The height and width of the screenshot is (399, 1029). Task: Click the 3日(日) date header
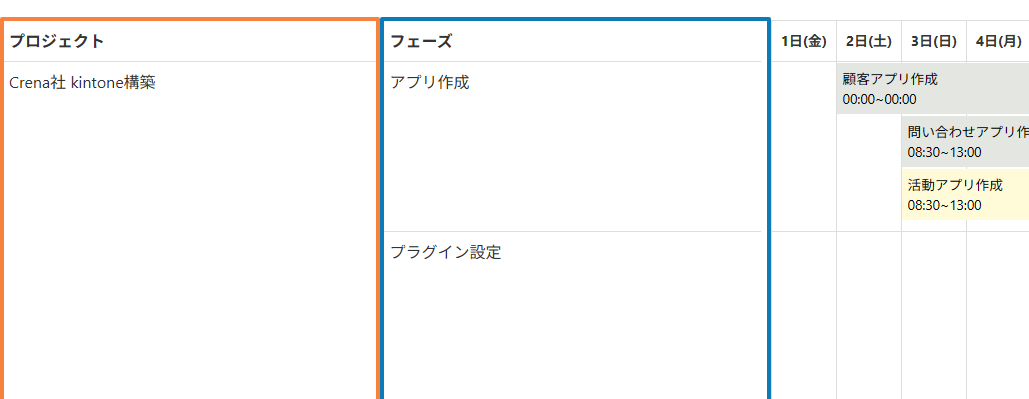coord(934,41)
